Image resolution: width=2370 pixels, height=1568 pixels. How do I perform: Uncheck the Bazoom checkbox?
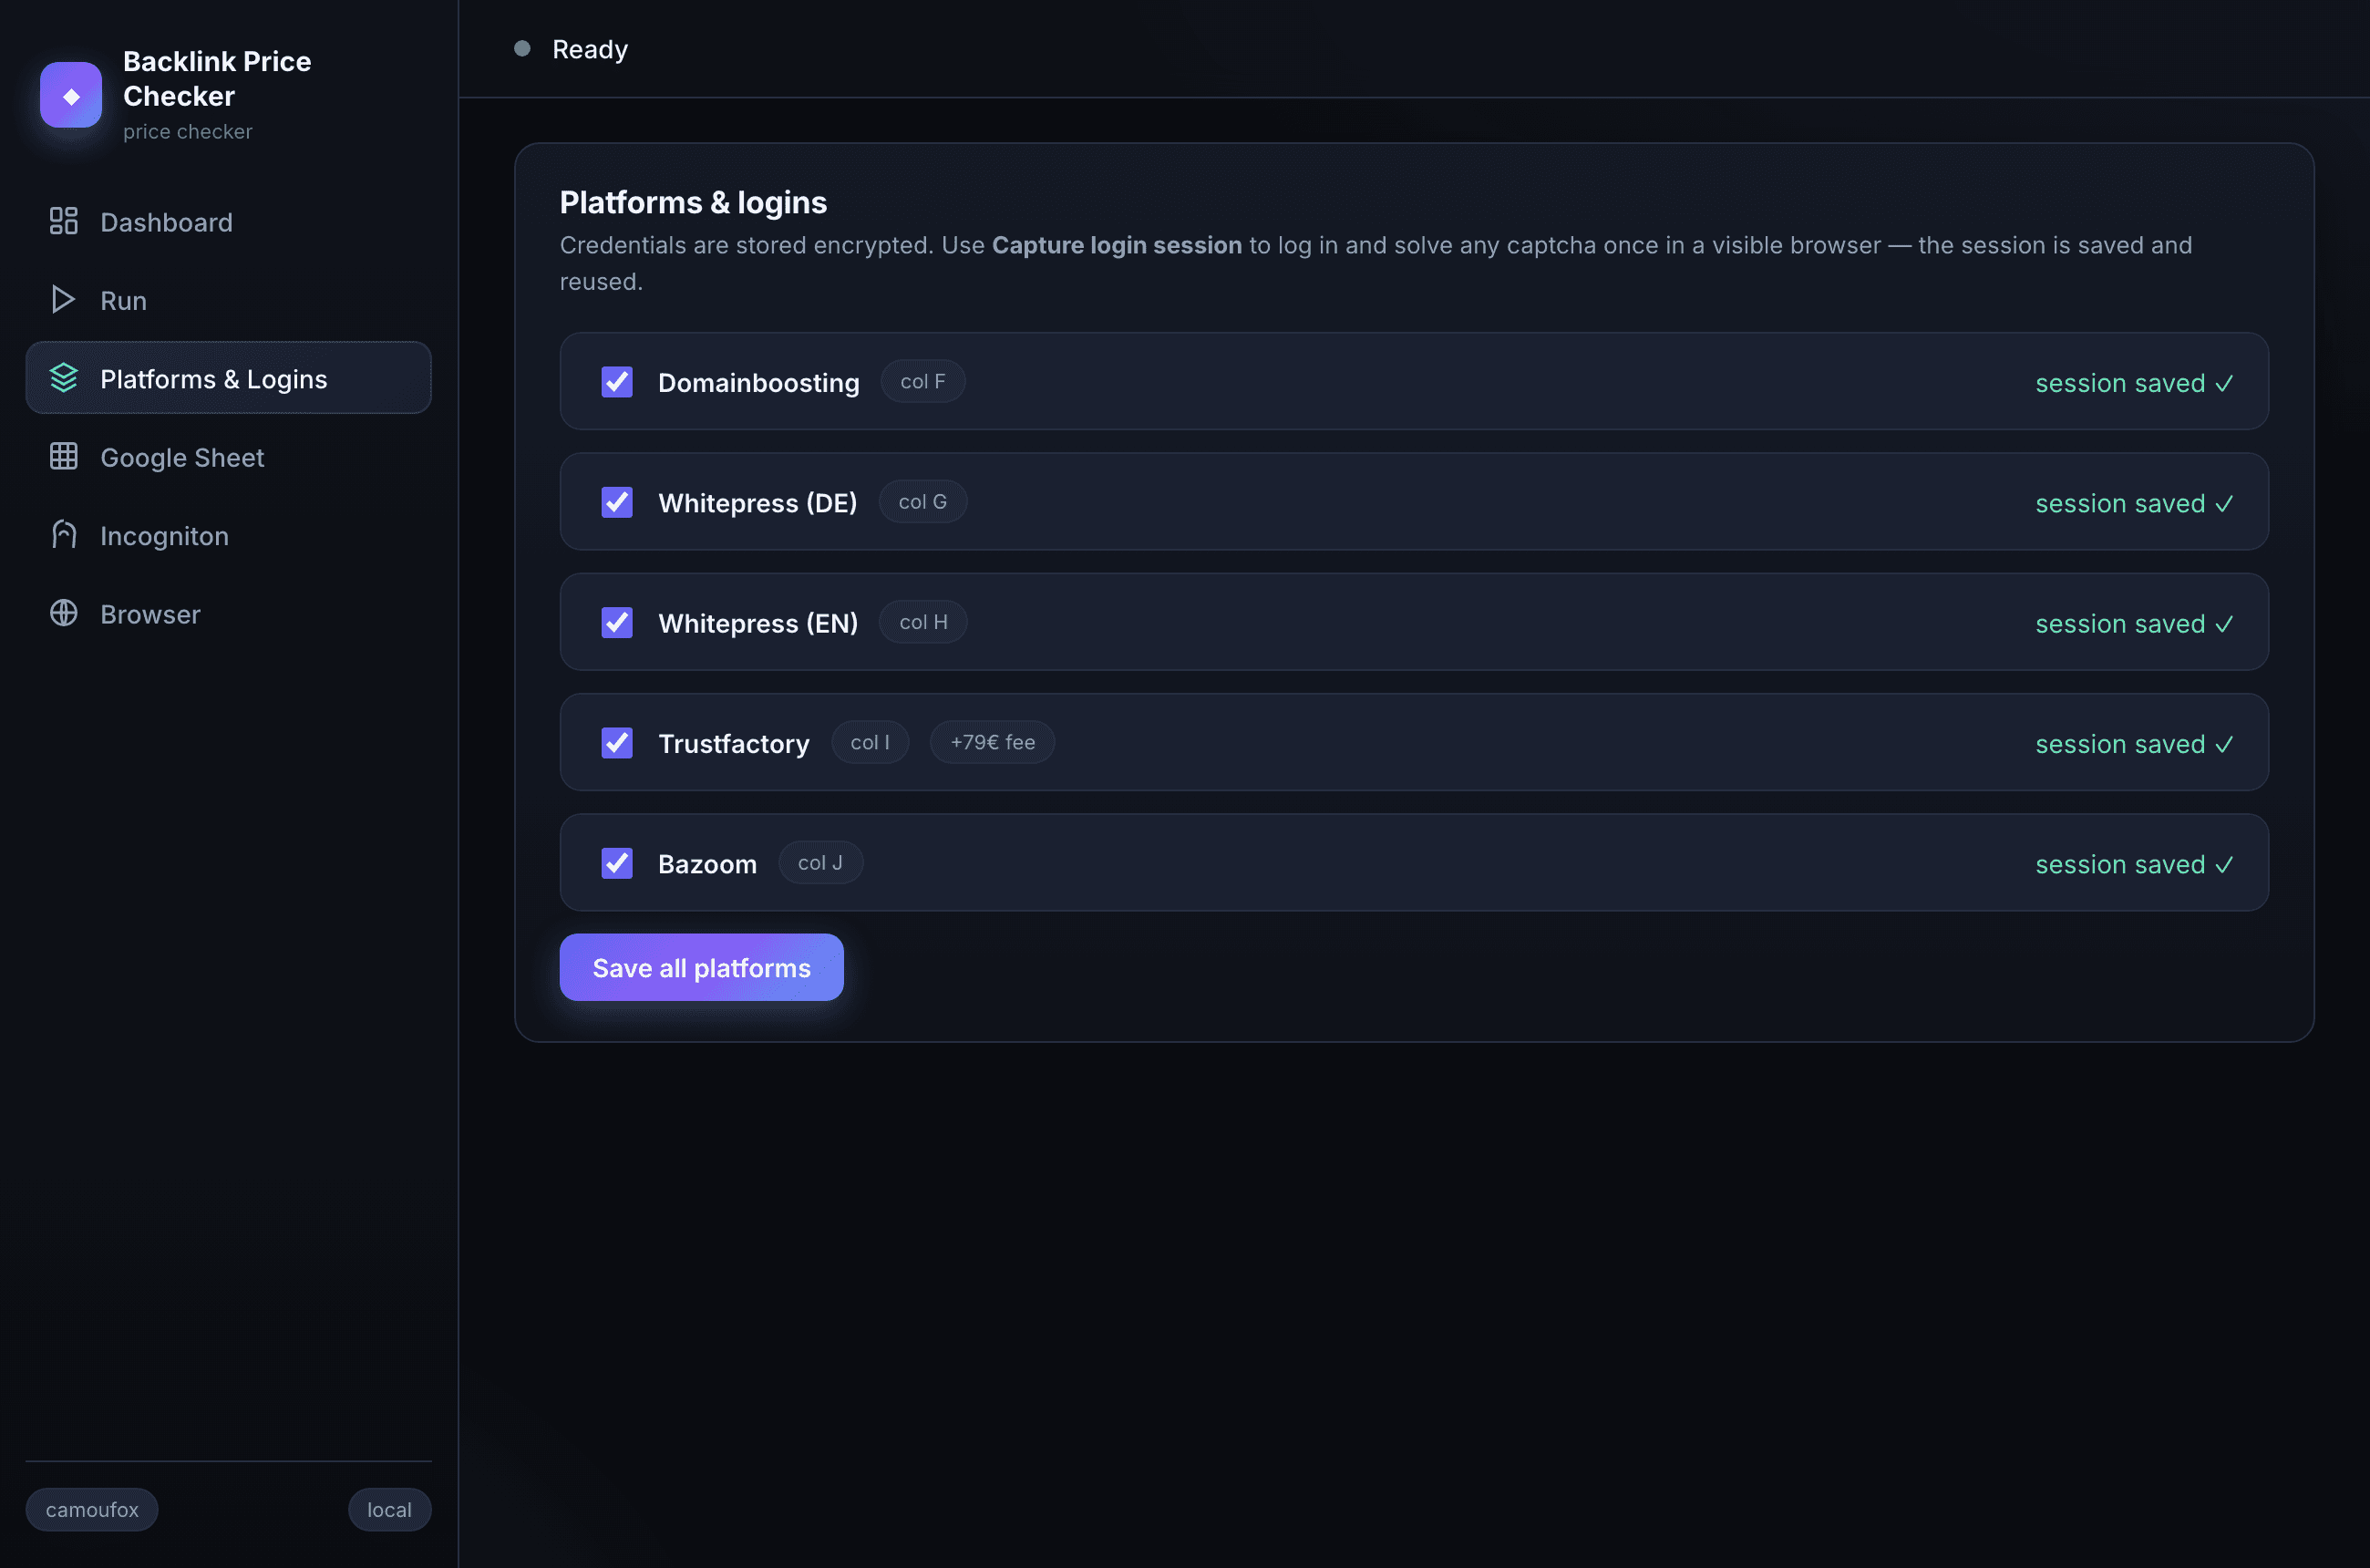(617, 863)
